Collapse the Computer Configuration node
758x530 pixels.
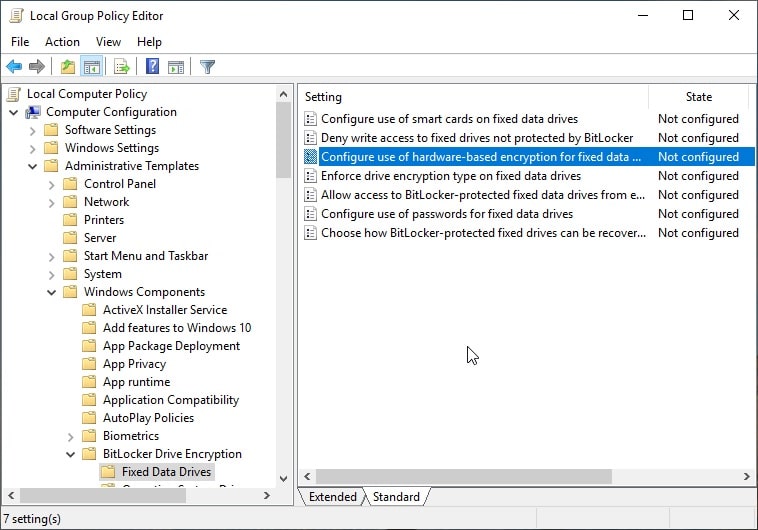[14, 113]
